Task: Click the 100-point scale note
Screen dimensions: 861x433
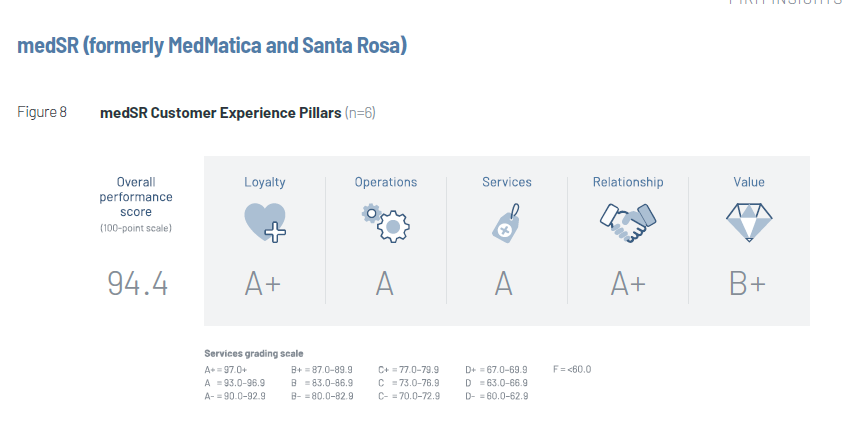Action: tap(136, 229)
